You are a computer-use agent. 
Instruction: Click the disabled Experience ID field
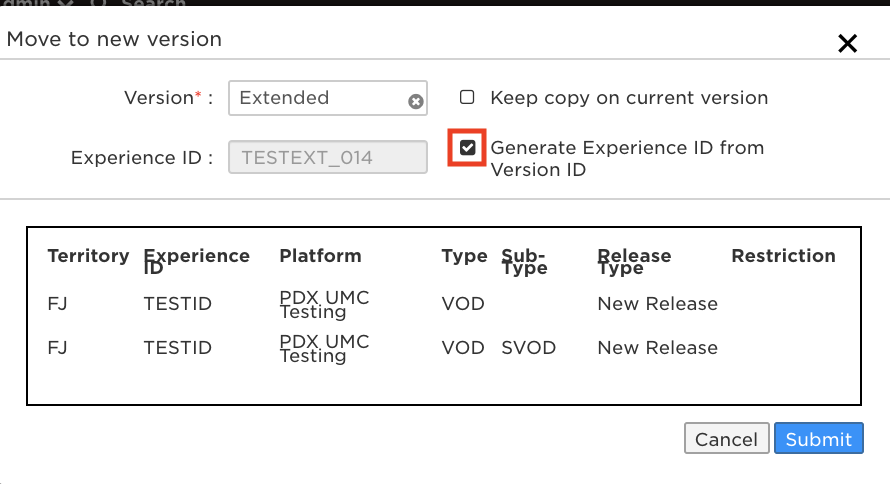(x=328, y=157)
